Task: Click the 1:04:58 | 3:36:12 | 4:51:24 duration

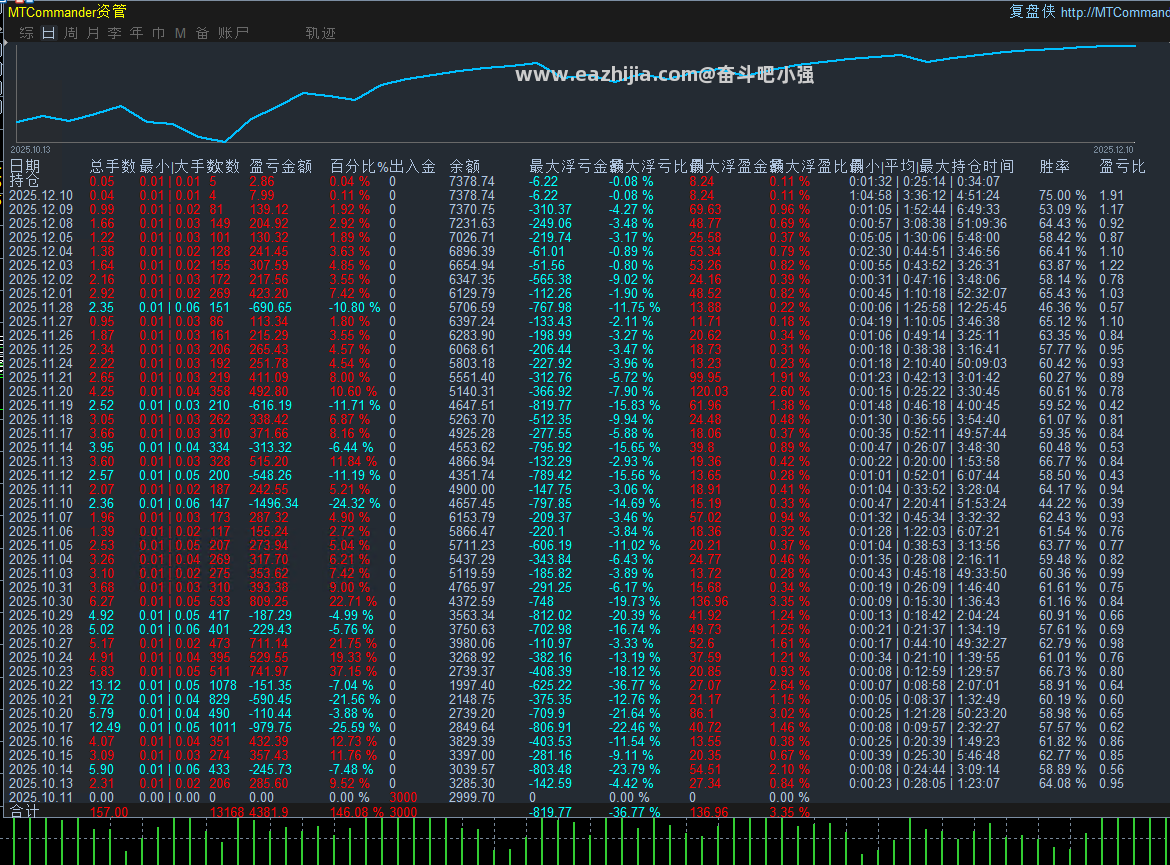Action: point(925,196)
